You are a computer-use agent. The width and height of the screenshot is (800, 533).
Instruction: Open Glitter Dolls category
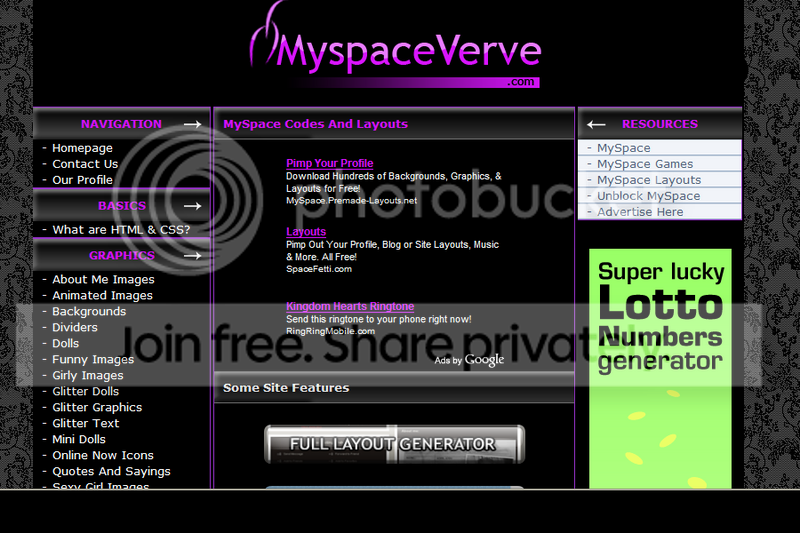85,391
